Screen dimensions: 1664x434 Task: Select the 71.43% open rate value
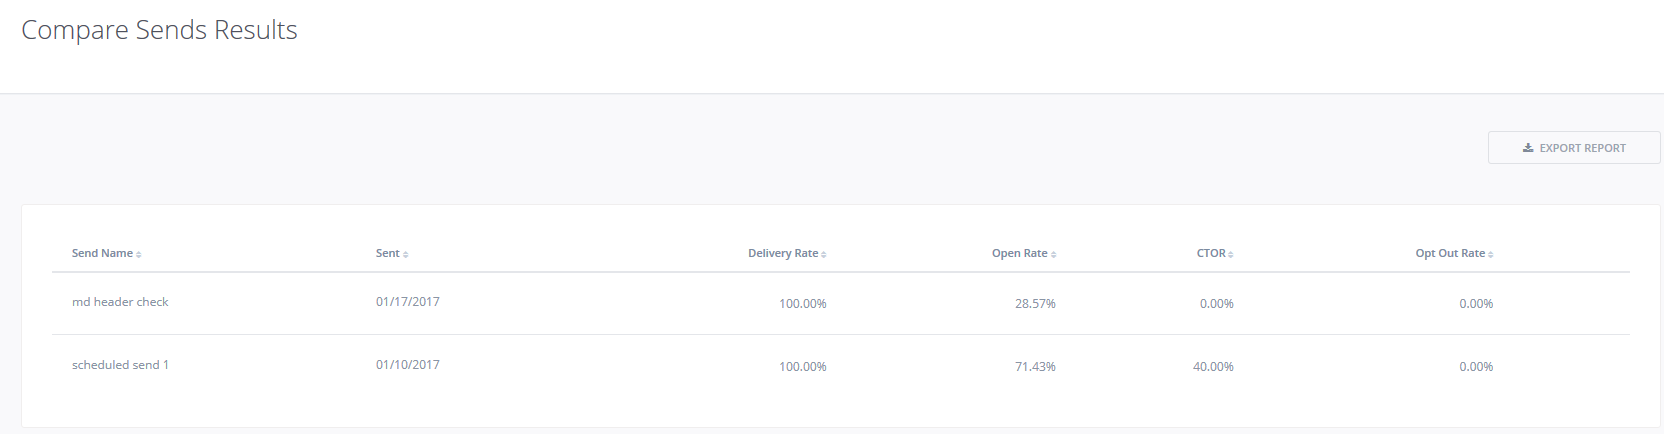(1035, 367)
